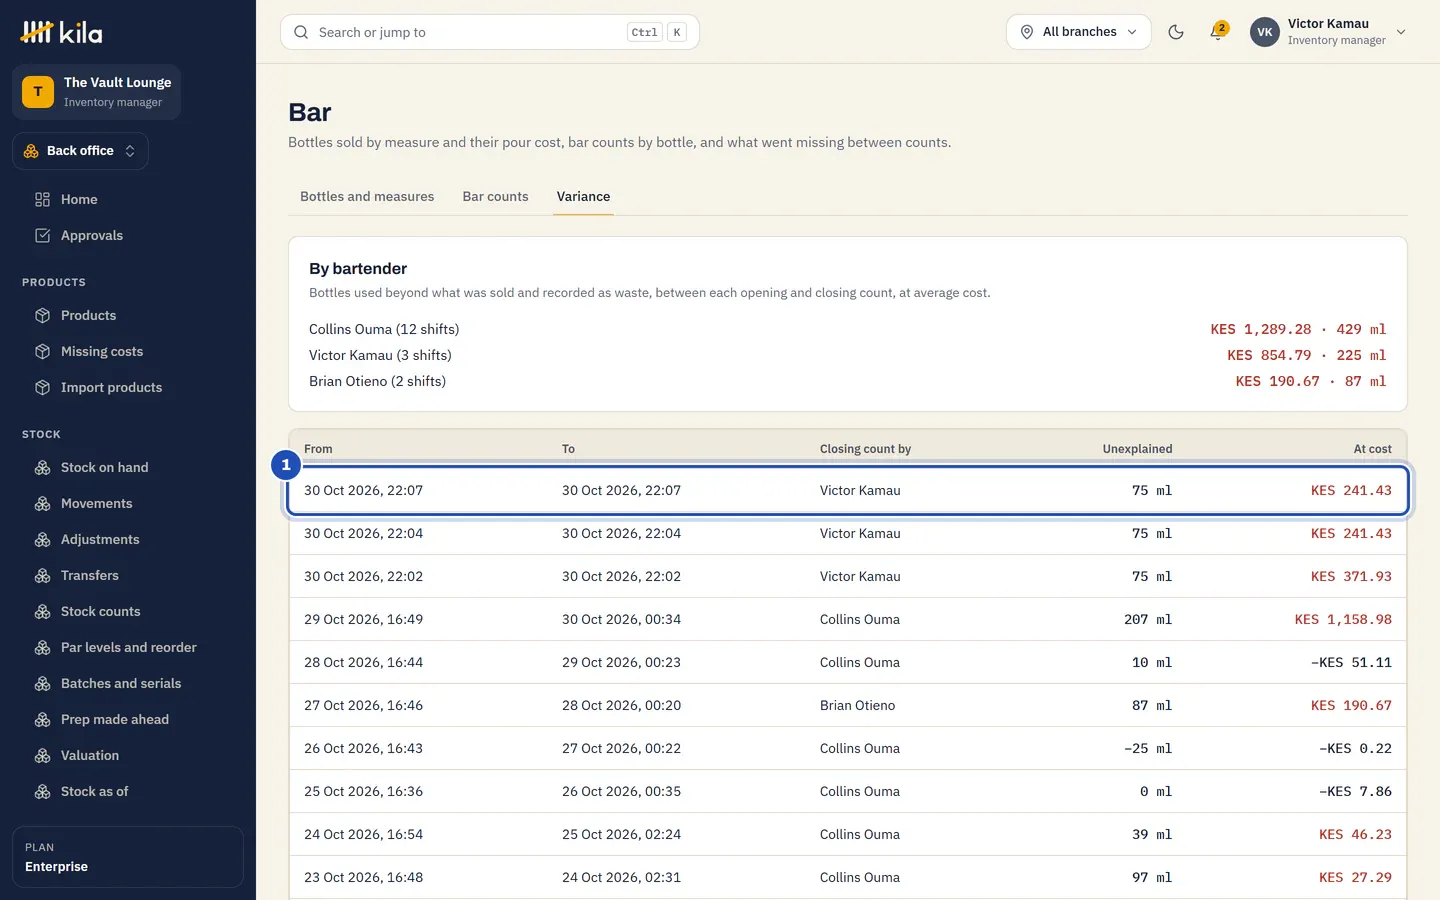Image resolution: width=1440 pixels, height=900 pixels.
Task: Open Approvals checklist icon
Action: [x=42, y=235]
